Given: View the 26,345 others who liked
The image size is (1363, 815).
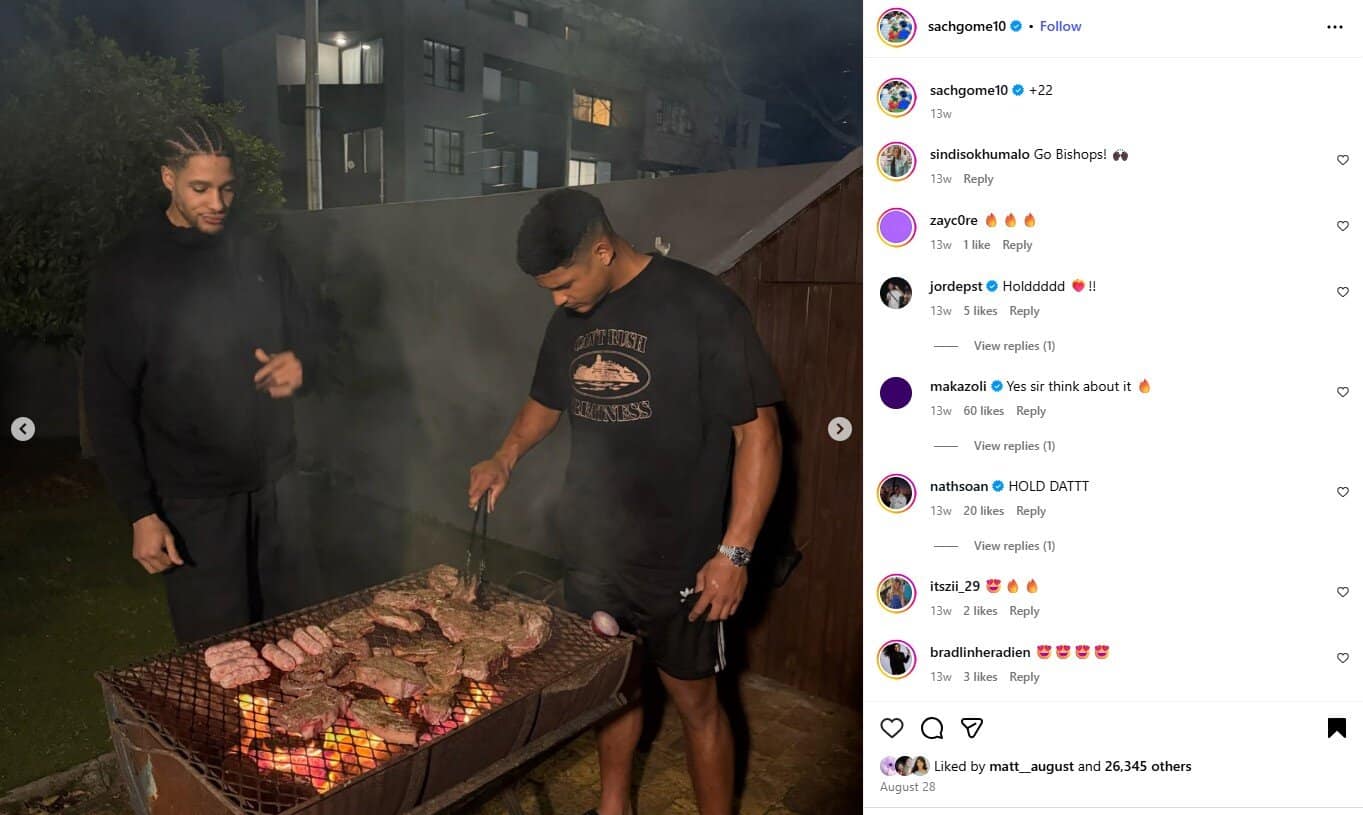Looking at the screenshot, I should 1148,767.
